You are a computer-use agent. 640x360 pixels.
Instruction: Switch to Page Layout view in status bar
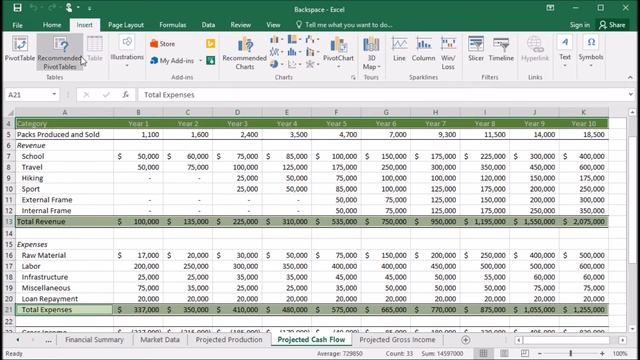pyautogui.click(x=504, y=353)
